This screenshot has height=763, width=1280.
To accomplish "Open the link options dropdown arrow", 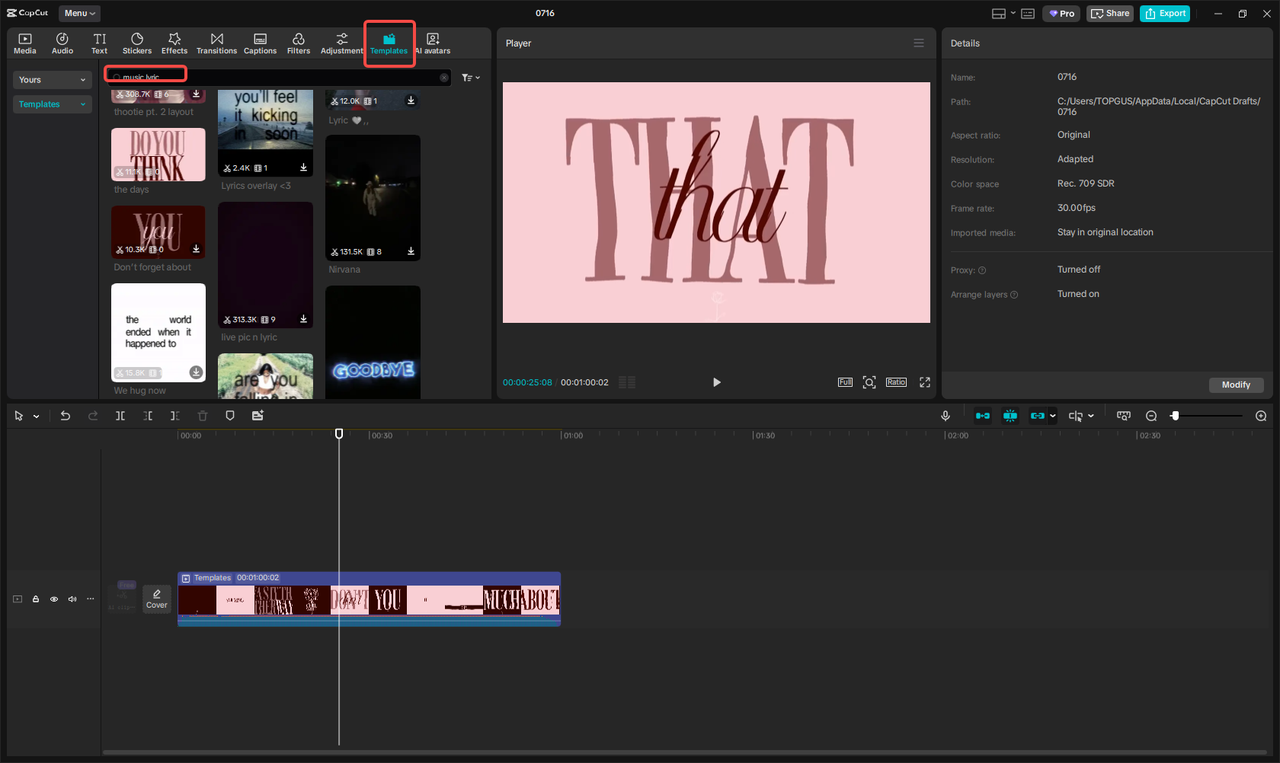I will click(1053, 415).
